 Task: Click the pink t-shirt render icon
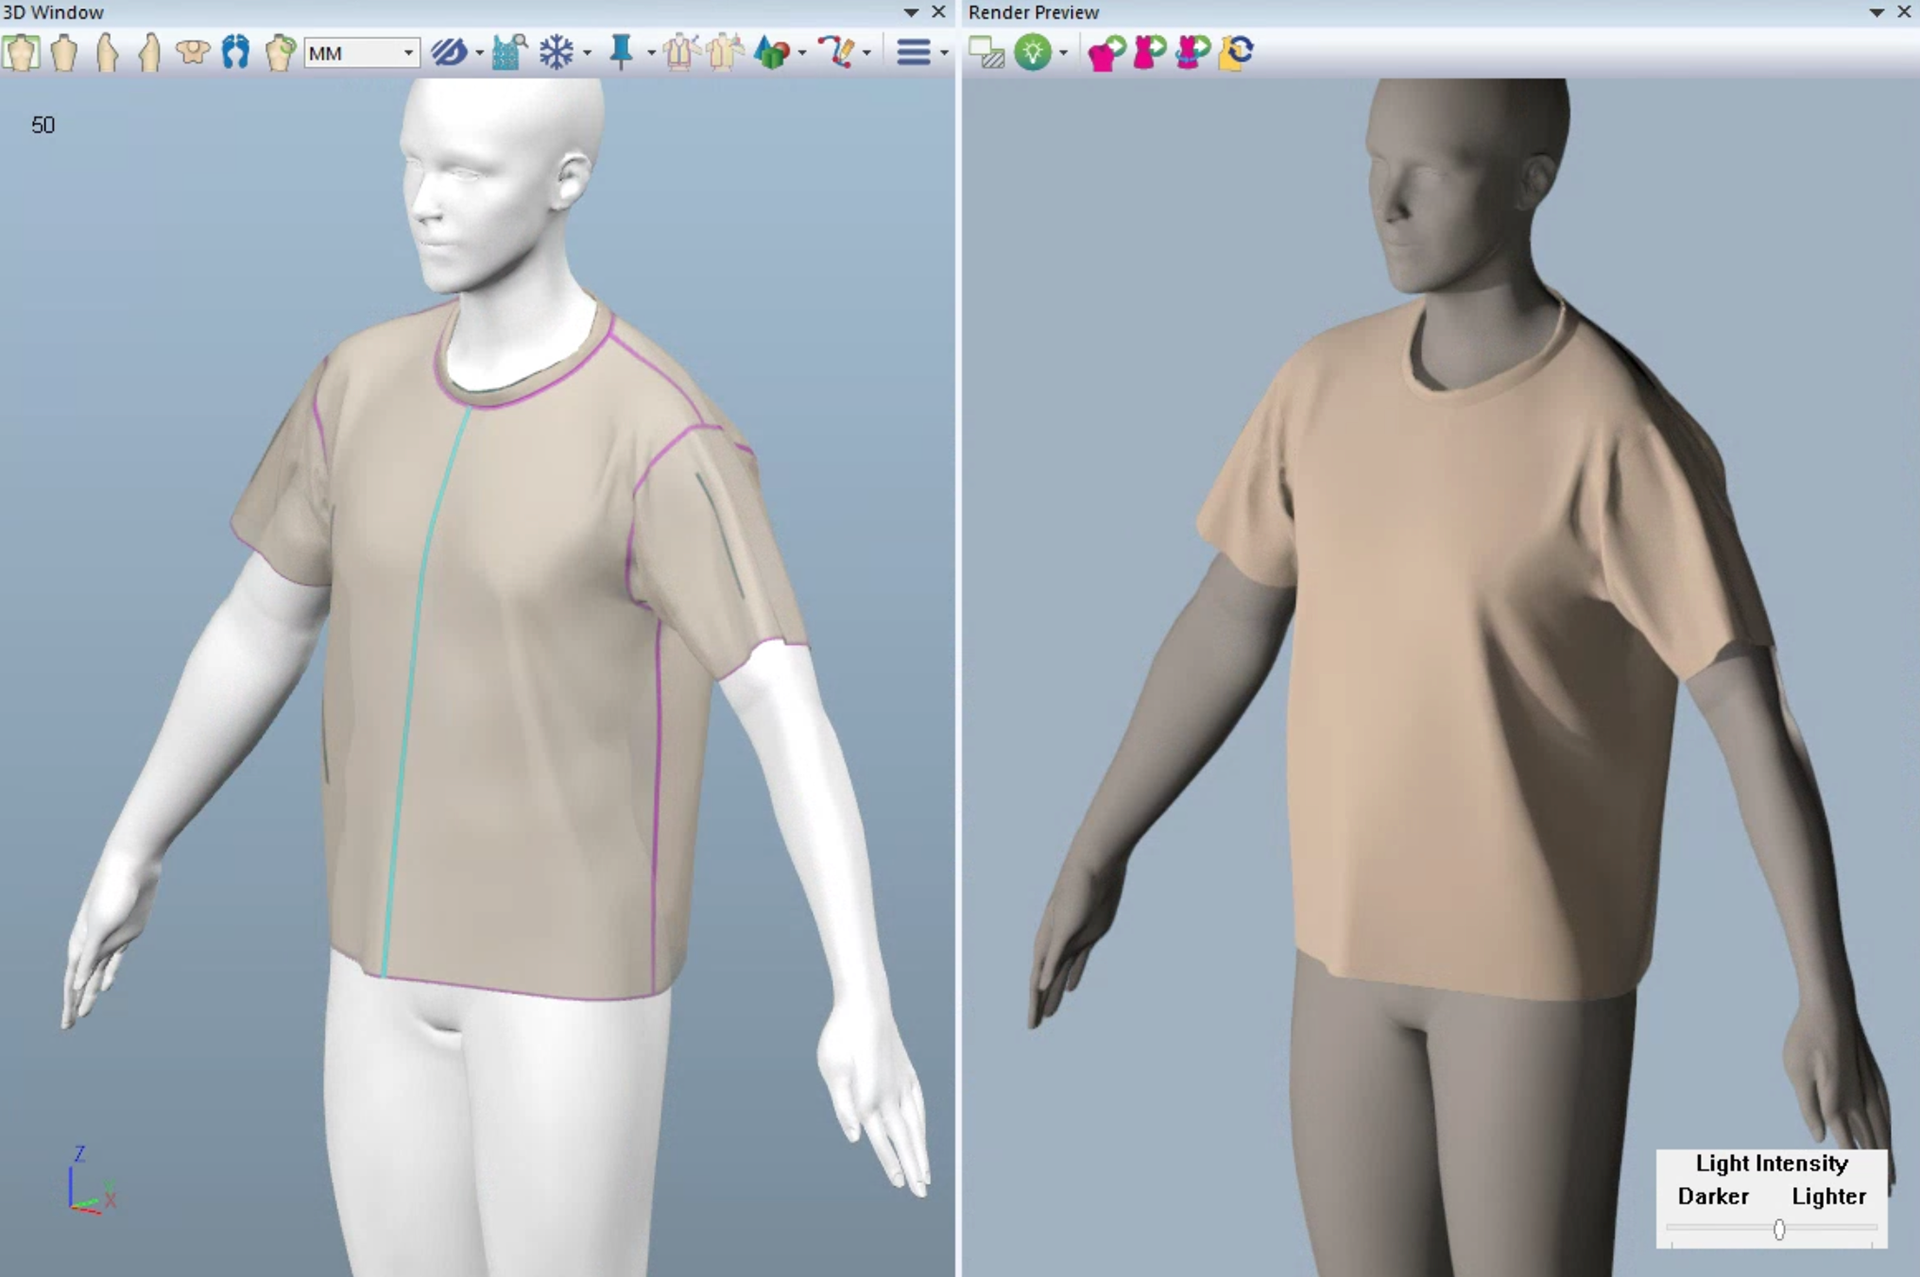[x=1106, y=52]
